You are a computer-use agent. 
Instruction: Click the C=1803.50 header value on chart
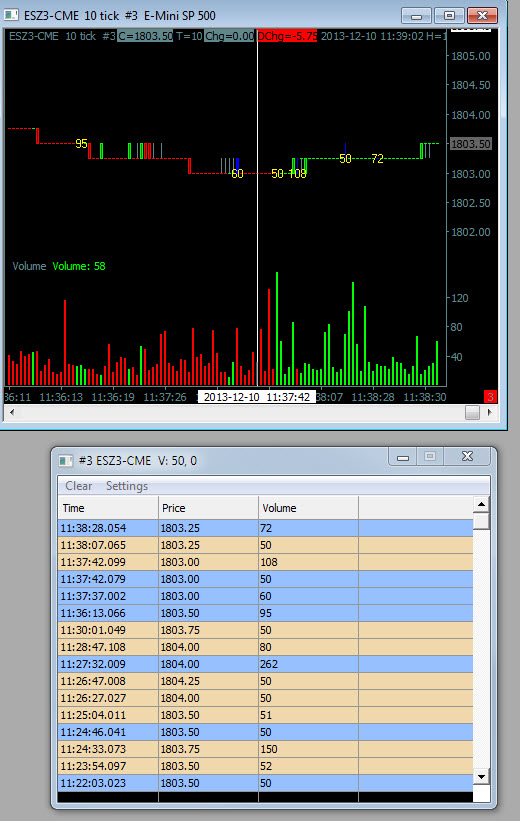[145, 36]
